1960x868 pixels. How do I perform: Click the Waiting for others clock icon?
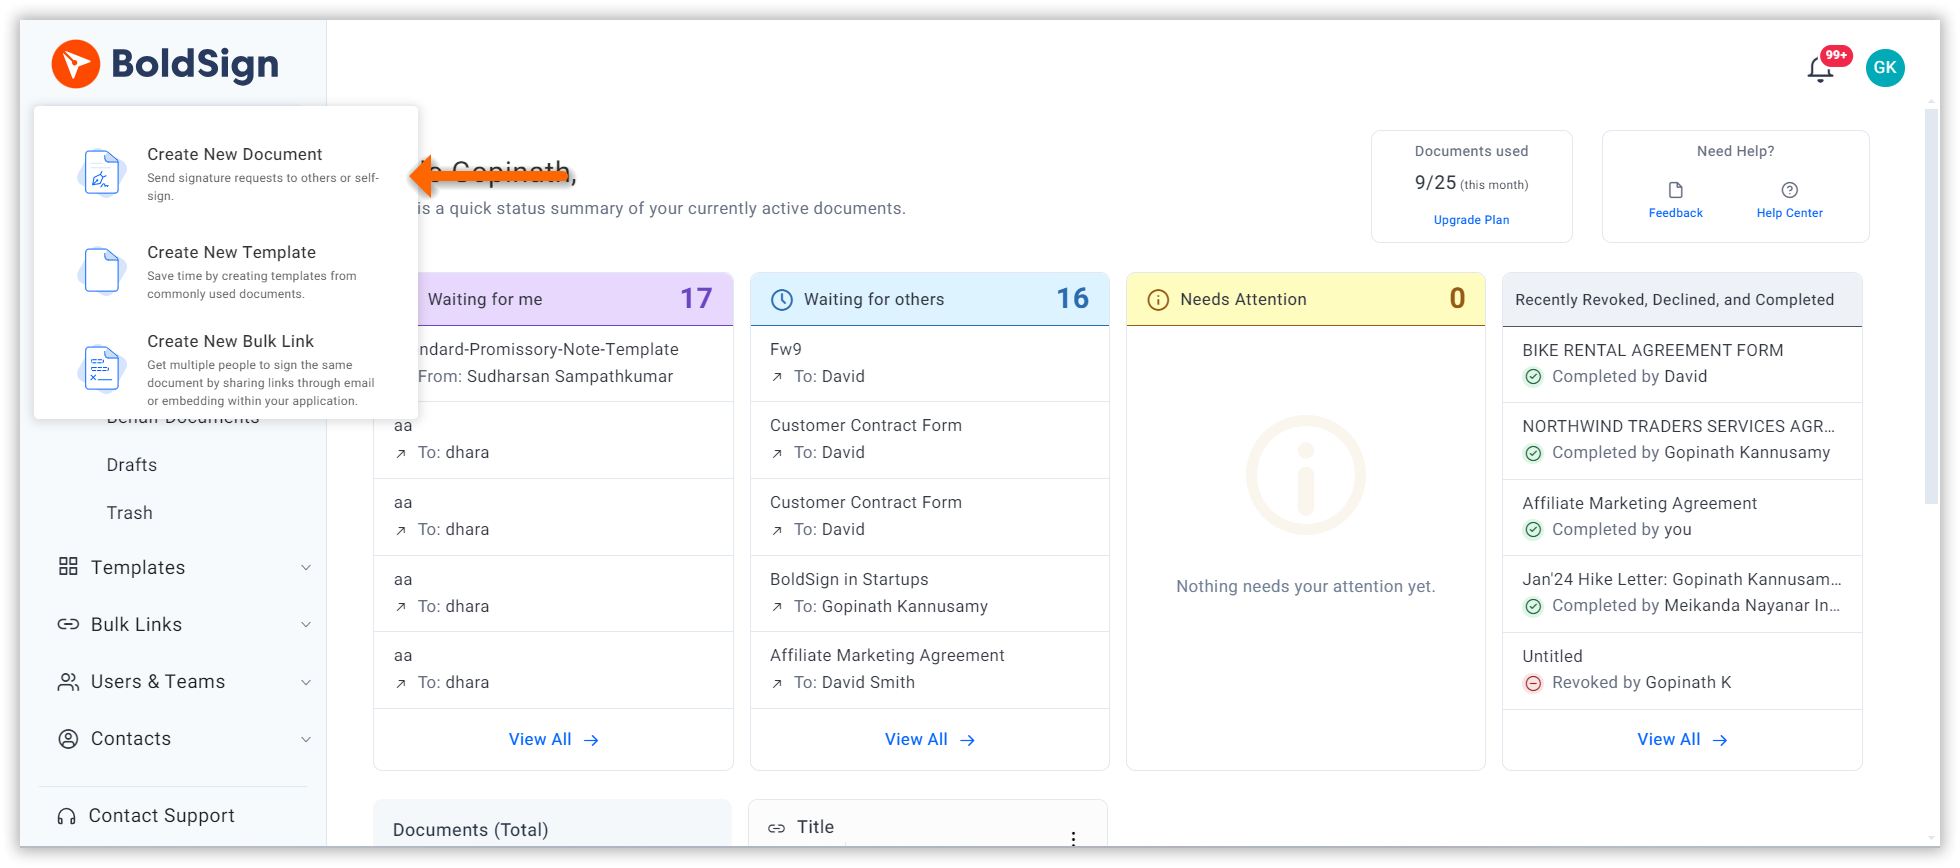click(782, 300)
